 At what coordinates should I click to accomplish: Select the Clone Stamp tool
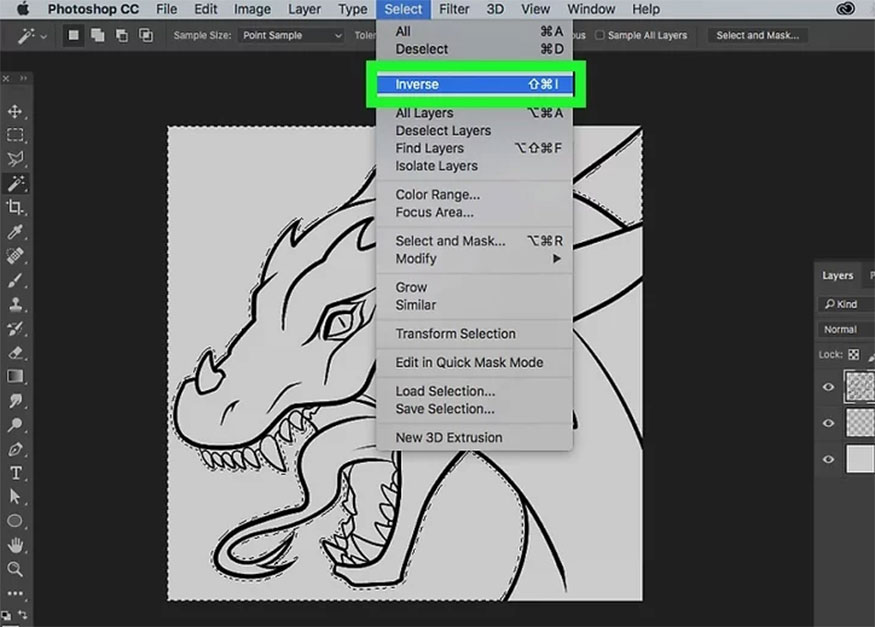coord(15,304)
